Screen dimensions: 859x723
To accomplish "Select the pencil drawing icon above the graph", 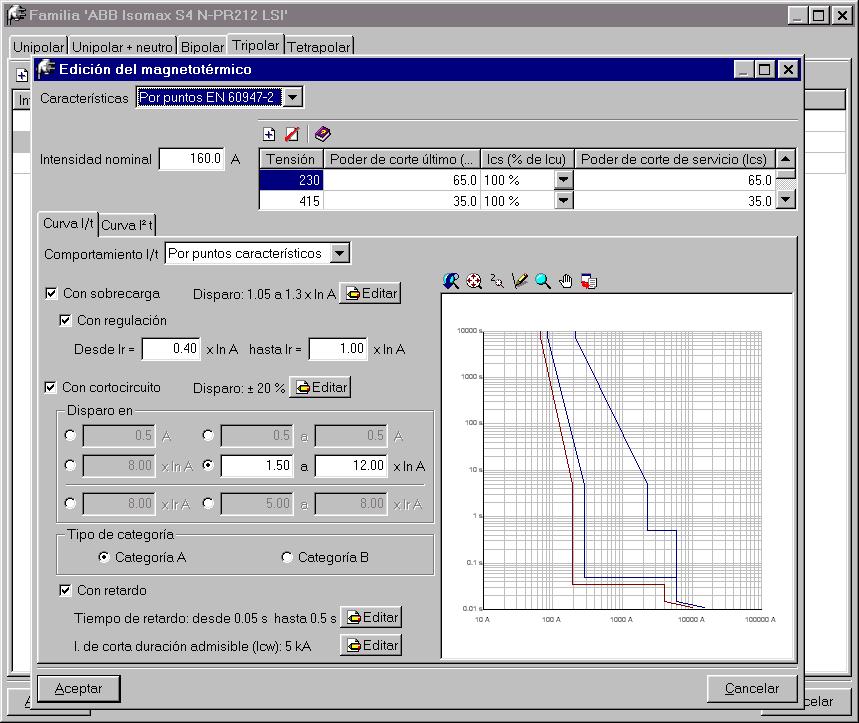I will point(519,281).
